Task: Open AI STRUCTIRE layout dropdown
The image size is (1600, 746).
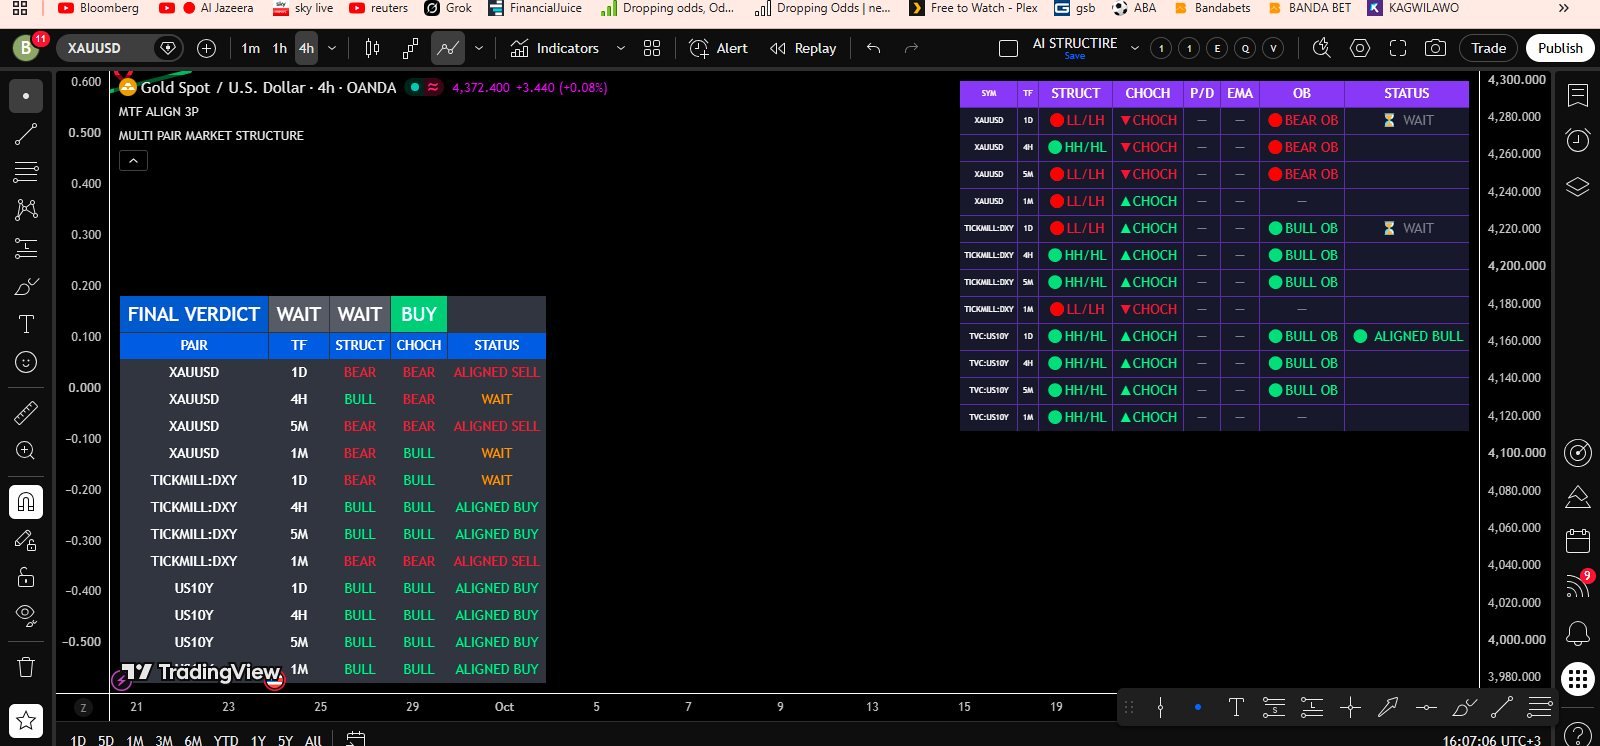Action: [x=1135, y=48]
